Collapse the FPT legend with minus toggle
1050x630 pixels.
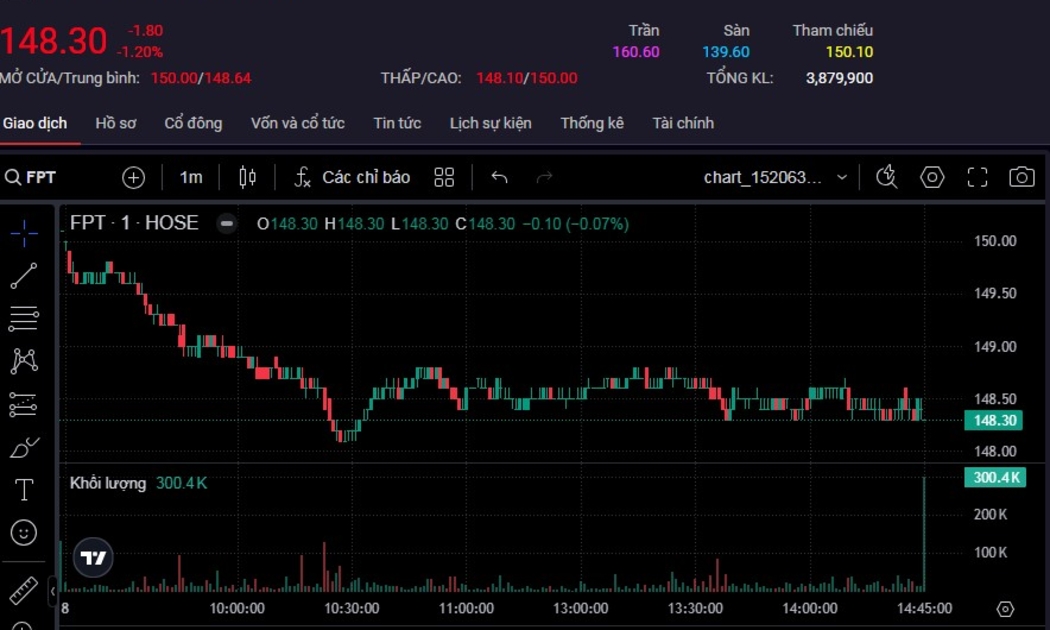(x=227, y=223)
